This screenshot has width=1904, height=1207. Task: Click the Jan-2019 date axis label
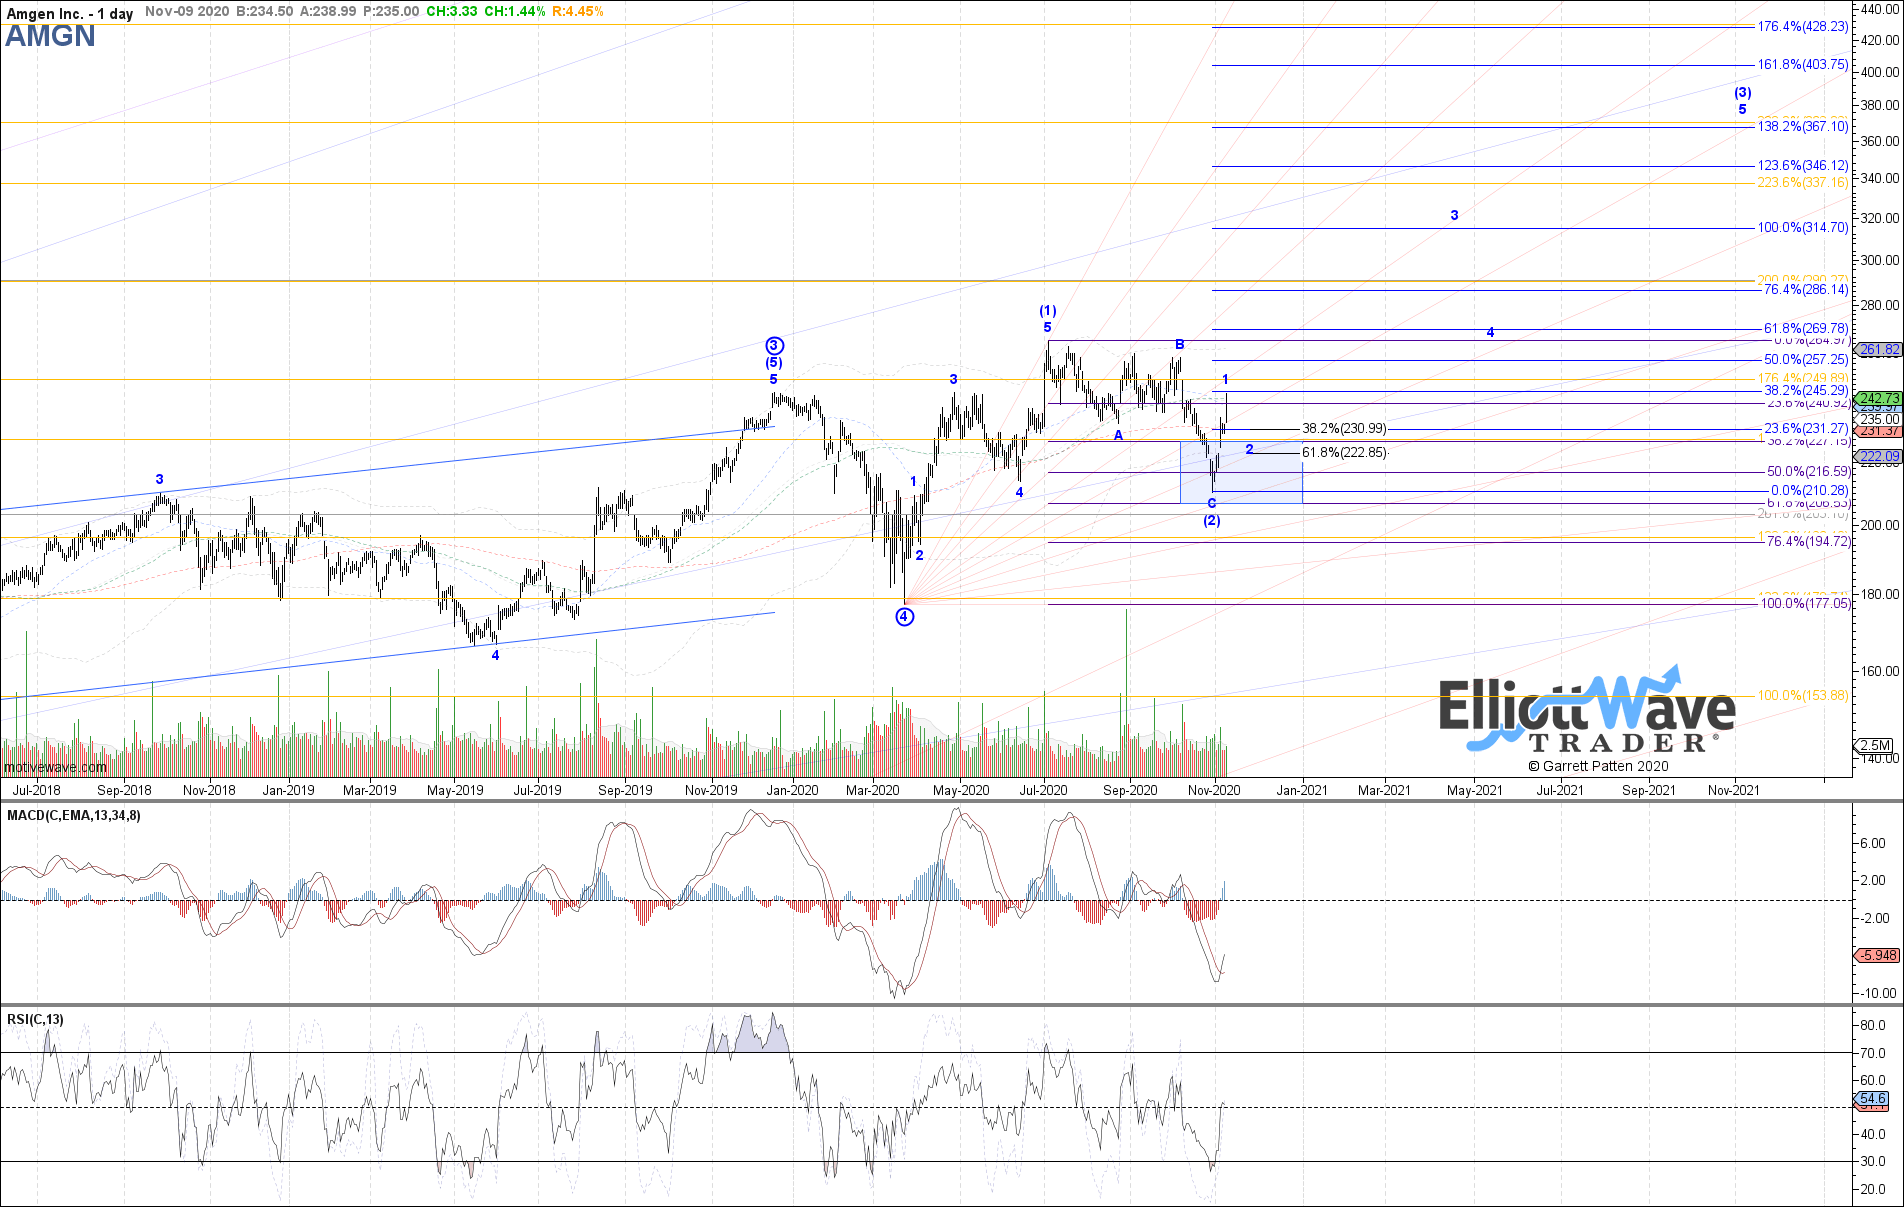(288, 790)
